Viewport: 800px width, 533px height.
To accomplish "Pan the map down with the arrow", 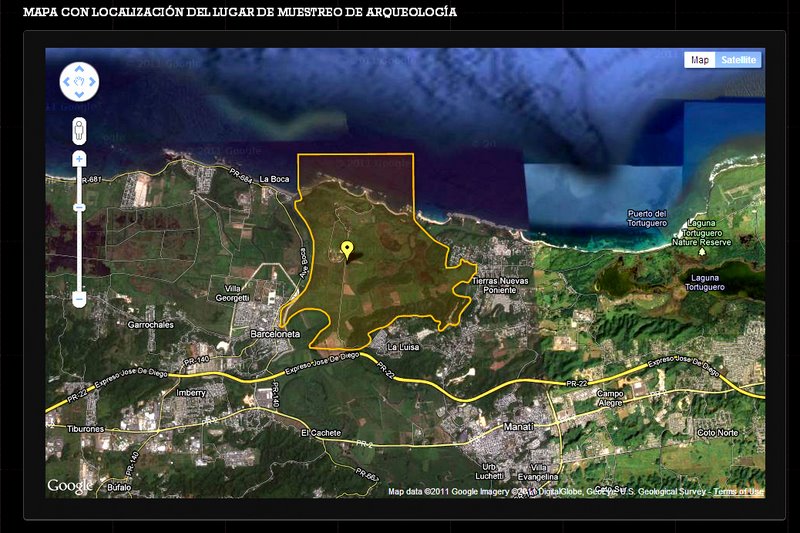I will pyautogui.click(x=79, y=92).
